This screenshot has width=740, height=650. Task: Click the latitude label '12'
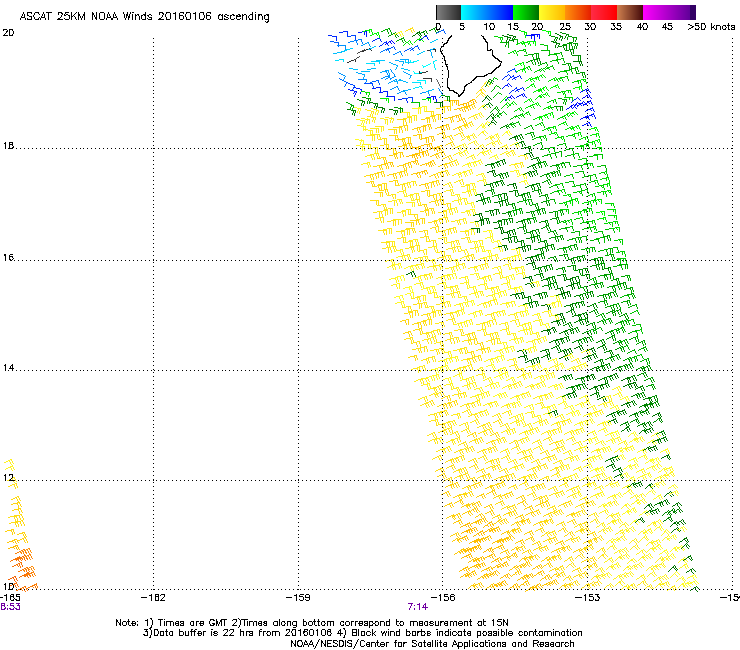(8, 478)
